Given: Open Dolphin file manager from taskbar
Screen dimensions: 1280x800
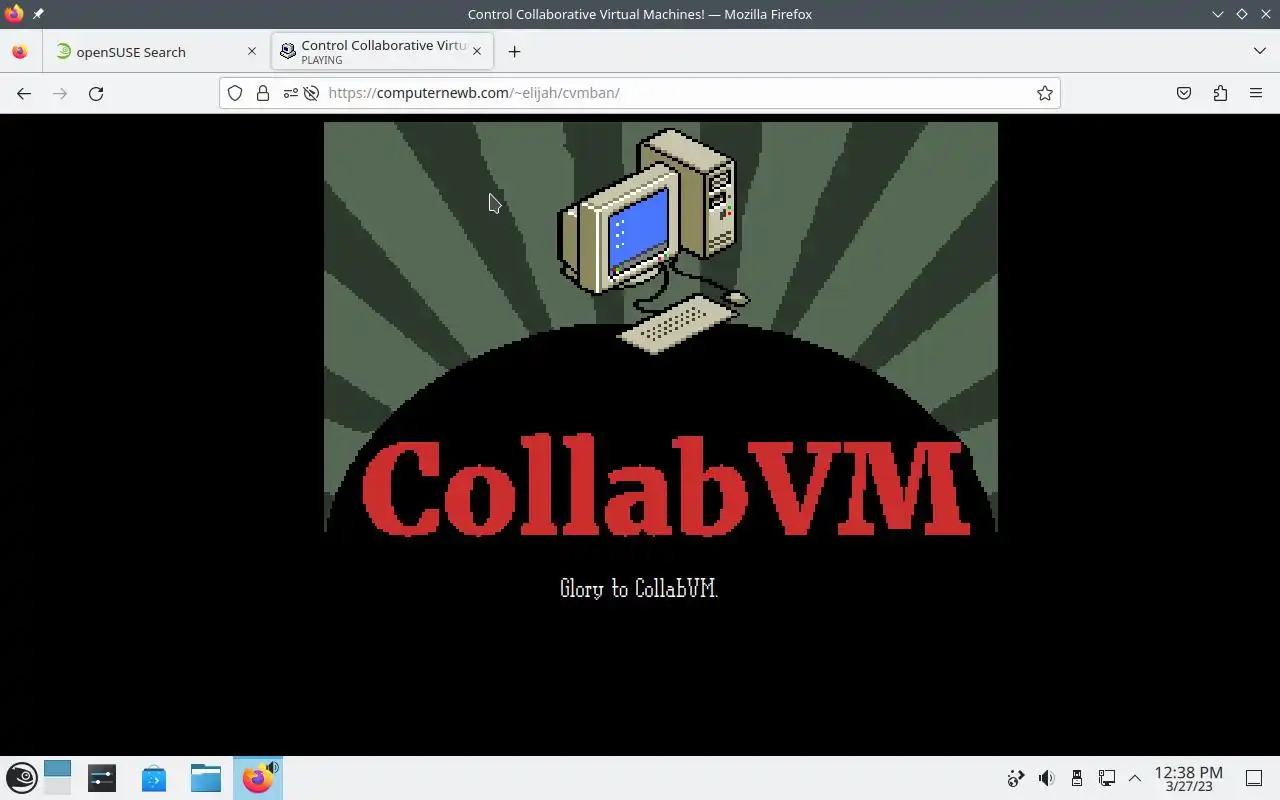Looking at the screenshot, I should pos(206,778).
